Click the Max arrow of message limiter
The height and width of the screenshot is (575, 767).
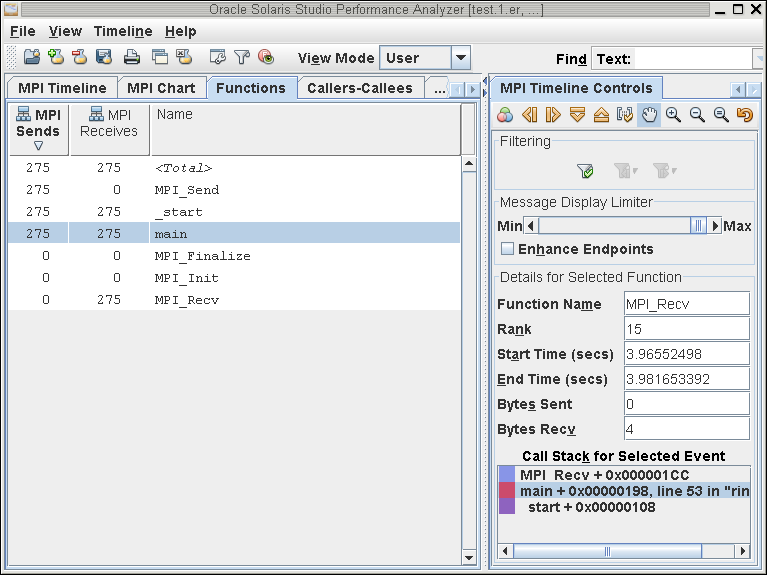[715, 226]
